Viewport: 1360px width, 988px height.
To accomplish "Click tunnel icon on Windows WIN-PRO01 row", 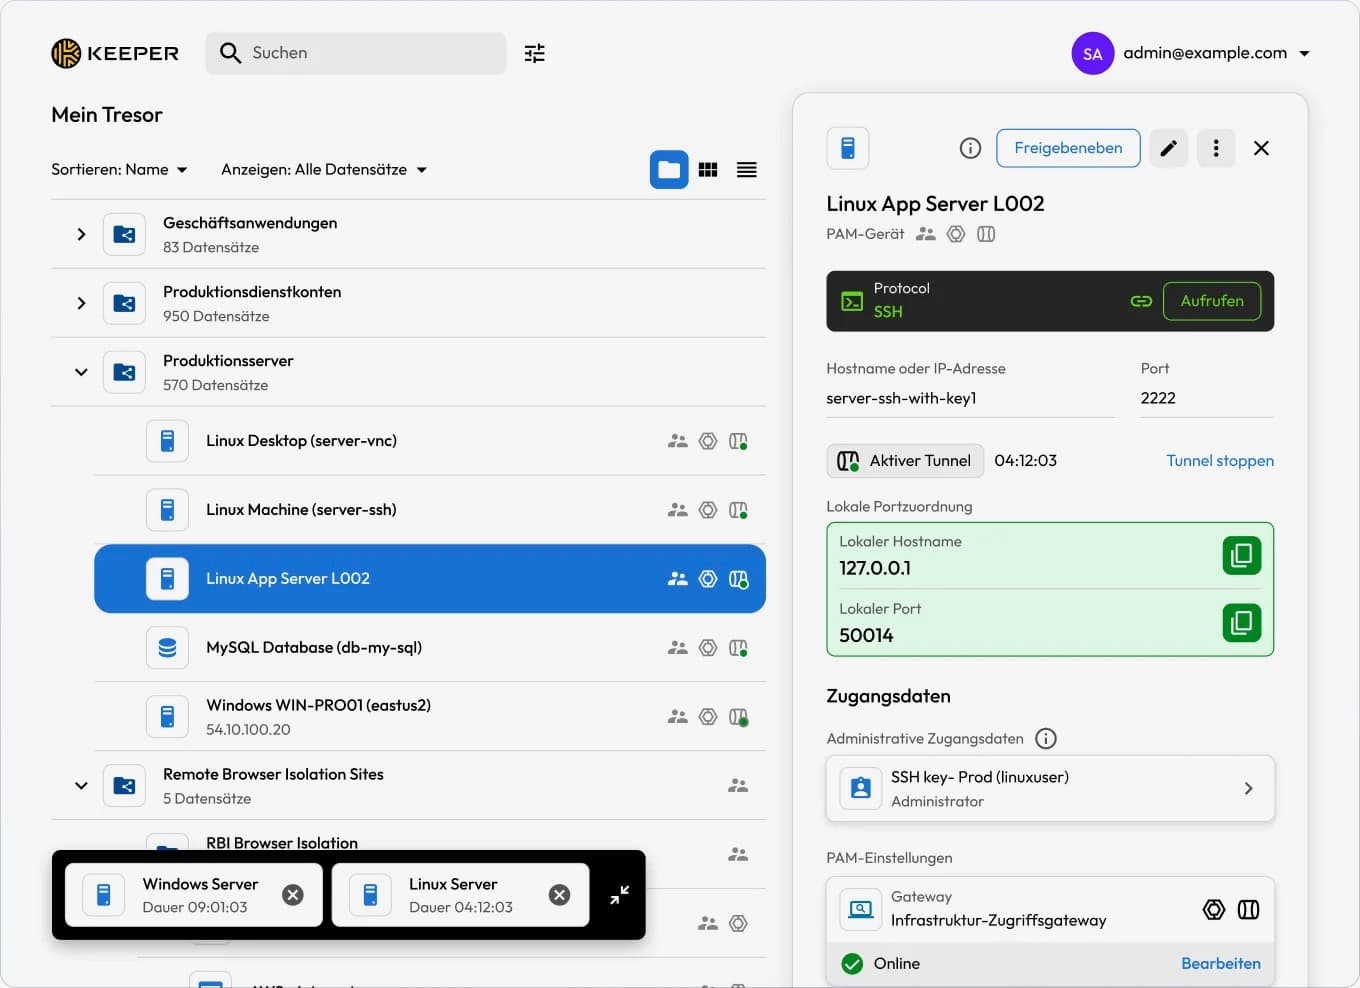I will pyautogui.click(x=739, y=717).
